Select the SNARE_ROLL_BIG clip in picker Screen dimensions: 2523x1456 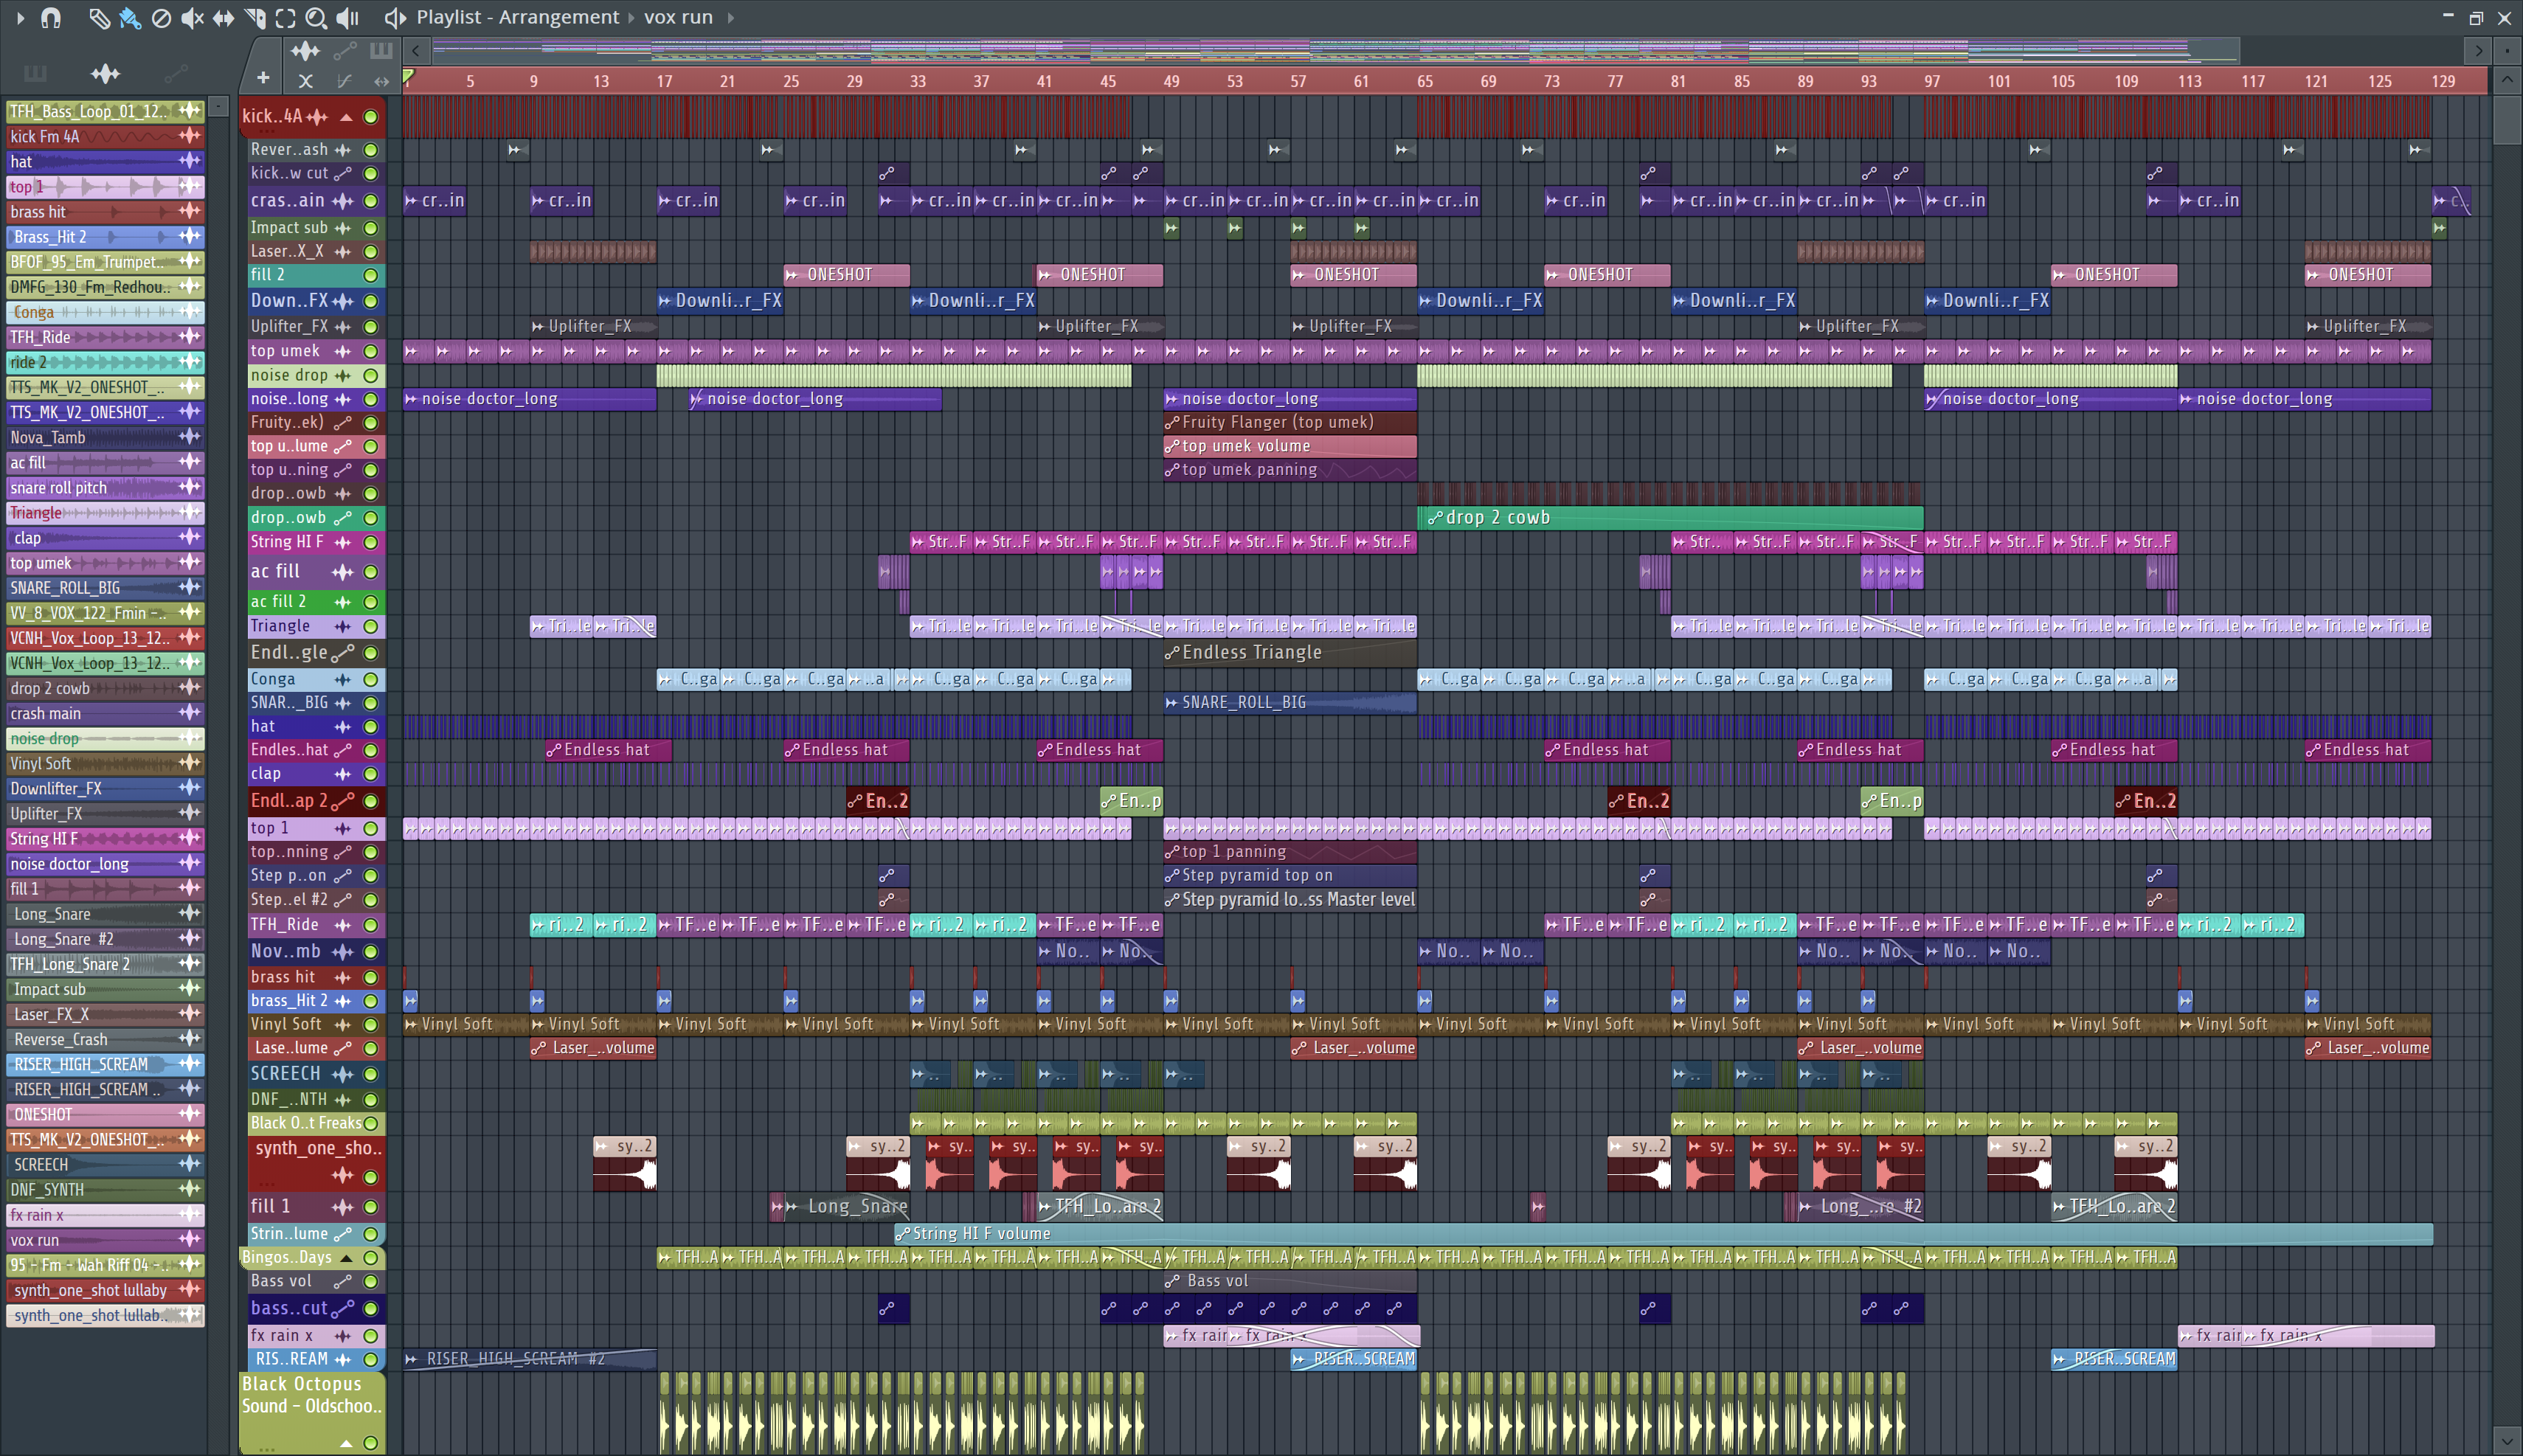tap(105, 588)
